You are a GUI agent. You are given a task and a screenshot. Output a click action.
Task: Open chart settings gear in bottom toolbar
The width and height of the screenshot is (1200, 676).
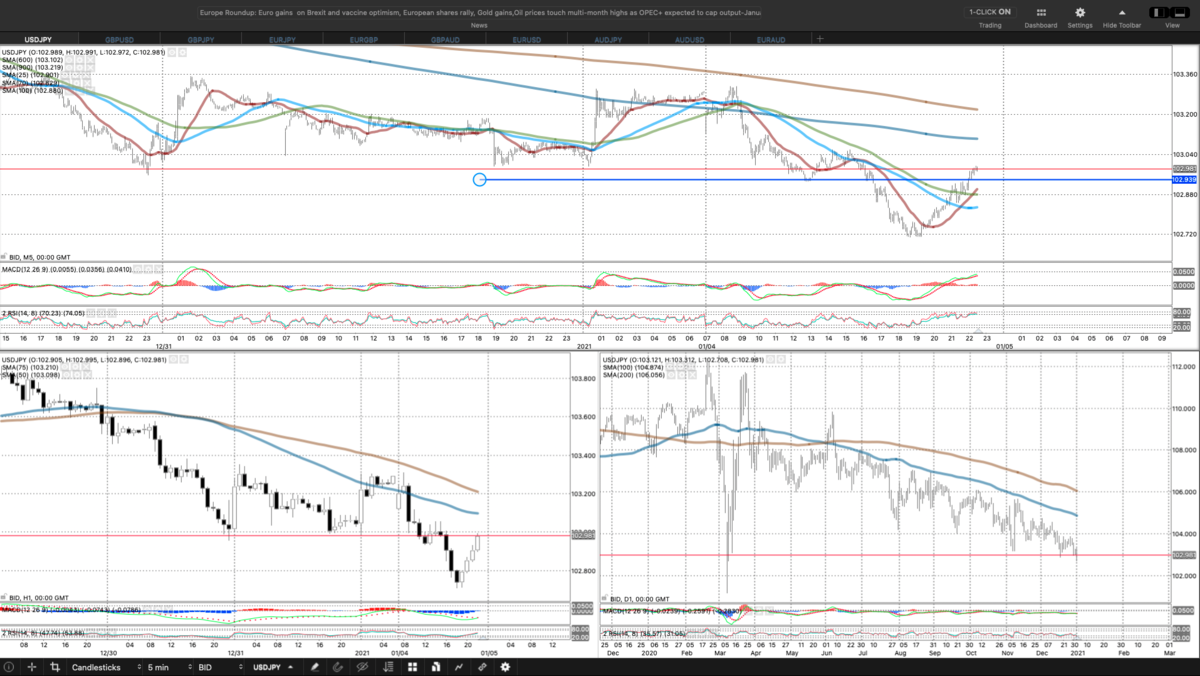click(x=506, y=666)
